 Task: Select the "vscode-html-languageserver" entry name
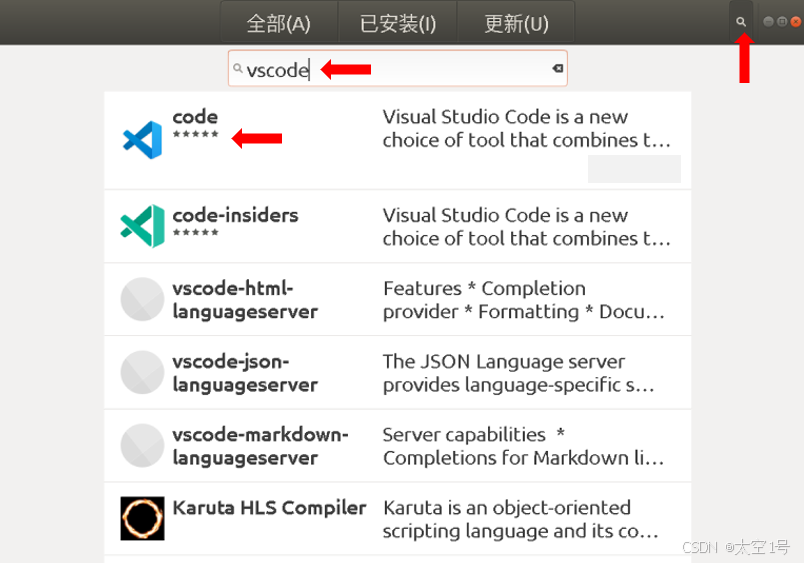(245, 300)
